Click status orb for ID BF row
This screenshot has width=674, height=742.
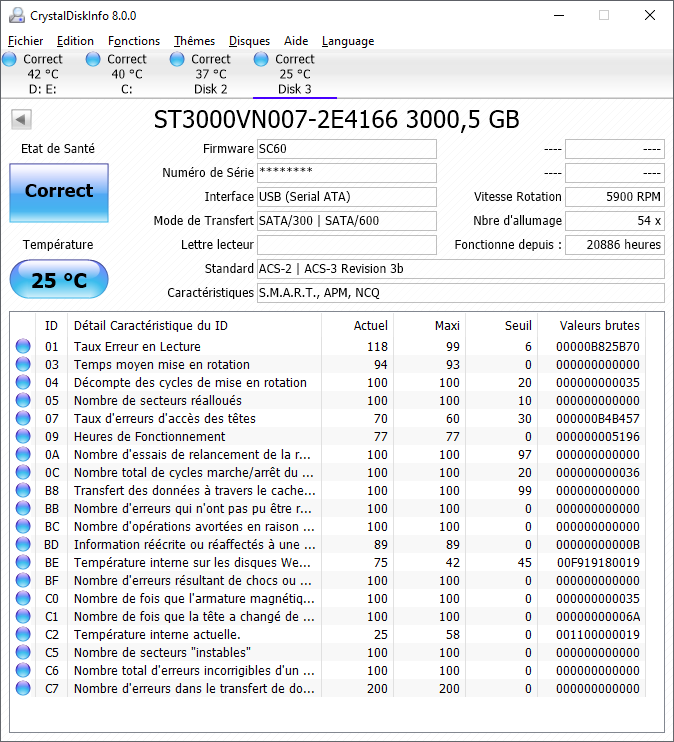click(23, 580)
